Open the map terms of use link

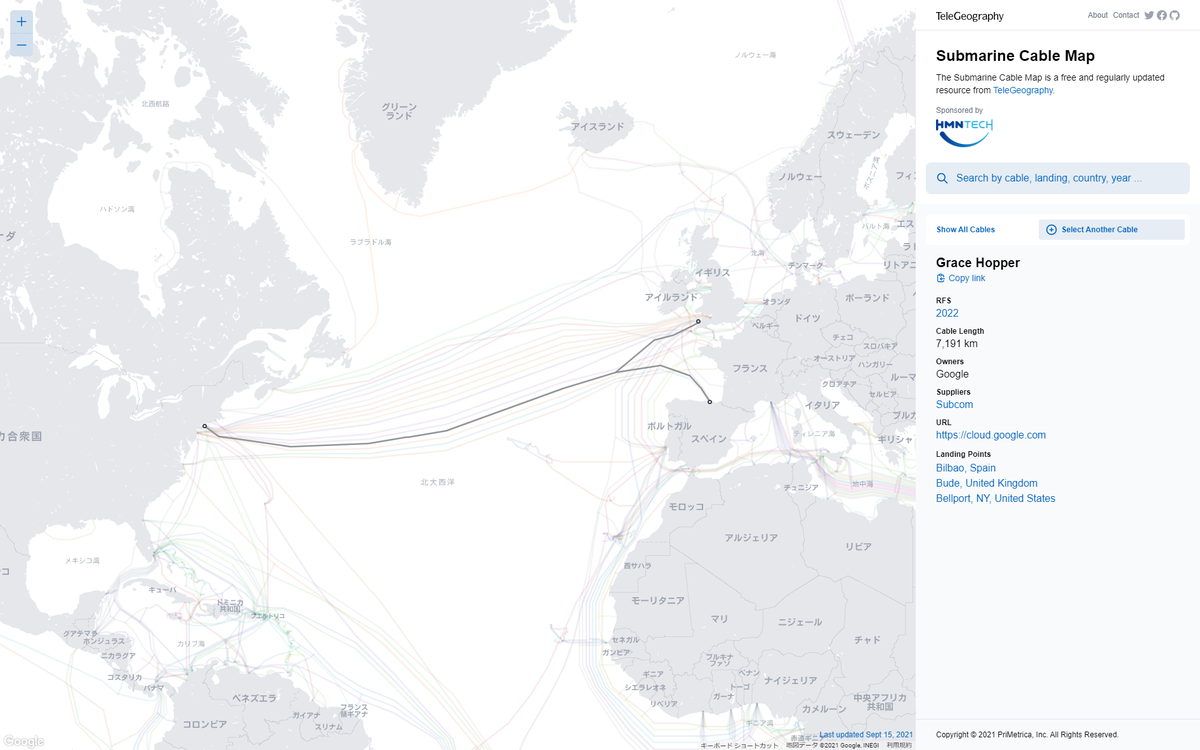[x=899, y=745]
